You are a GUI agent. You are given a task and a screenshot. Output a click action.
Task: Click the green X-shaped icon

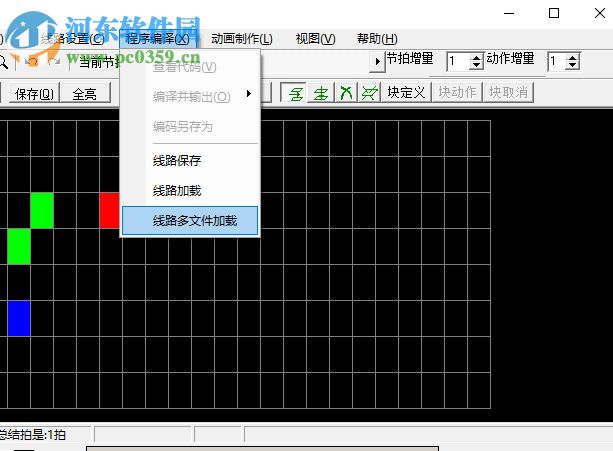pyautogui.click(x=346, y=93)
